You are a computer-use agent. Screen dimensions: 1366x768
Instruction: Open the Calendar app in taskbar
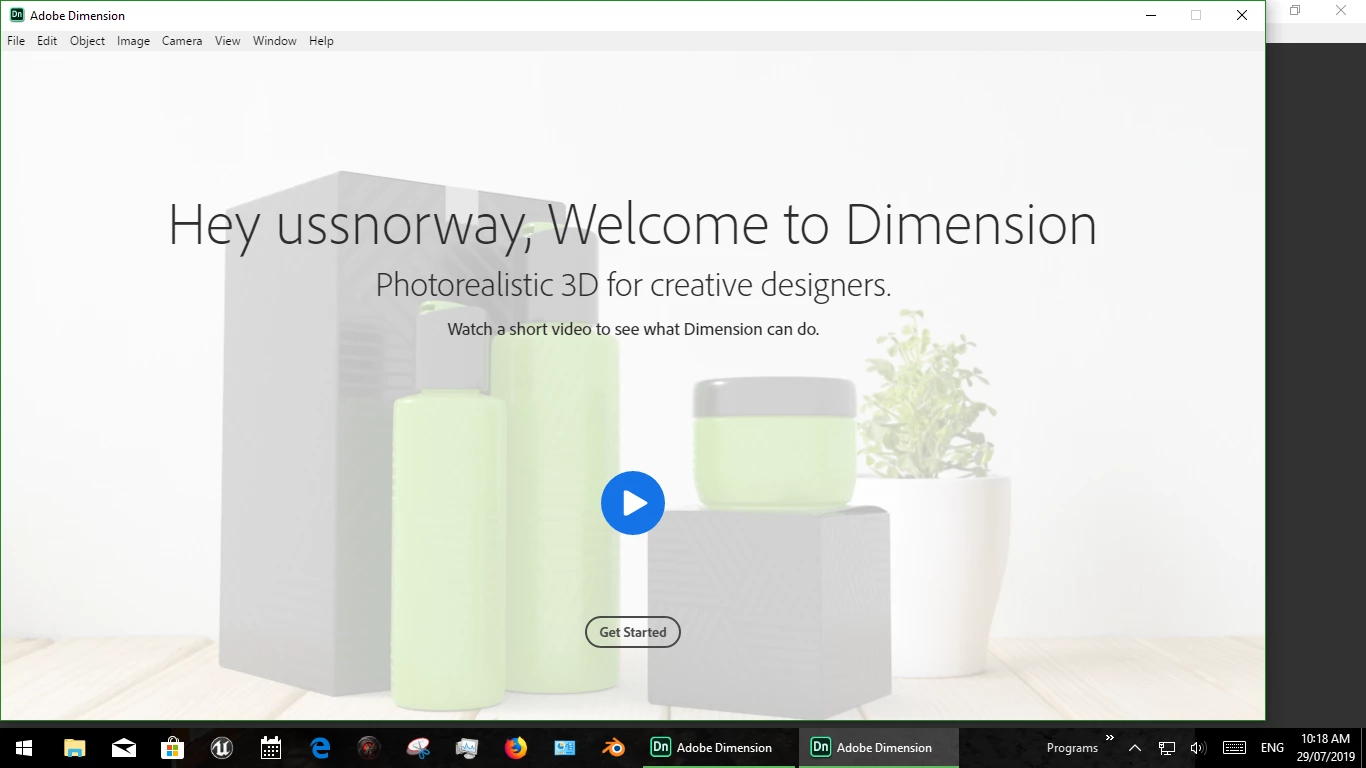pyautogui.click(x=271, y=748)
